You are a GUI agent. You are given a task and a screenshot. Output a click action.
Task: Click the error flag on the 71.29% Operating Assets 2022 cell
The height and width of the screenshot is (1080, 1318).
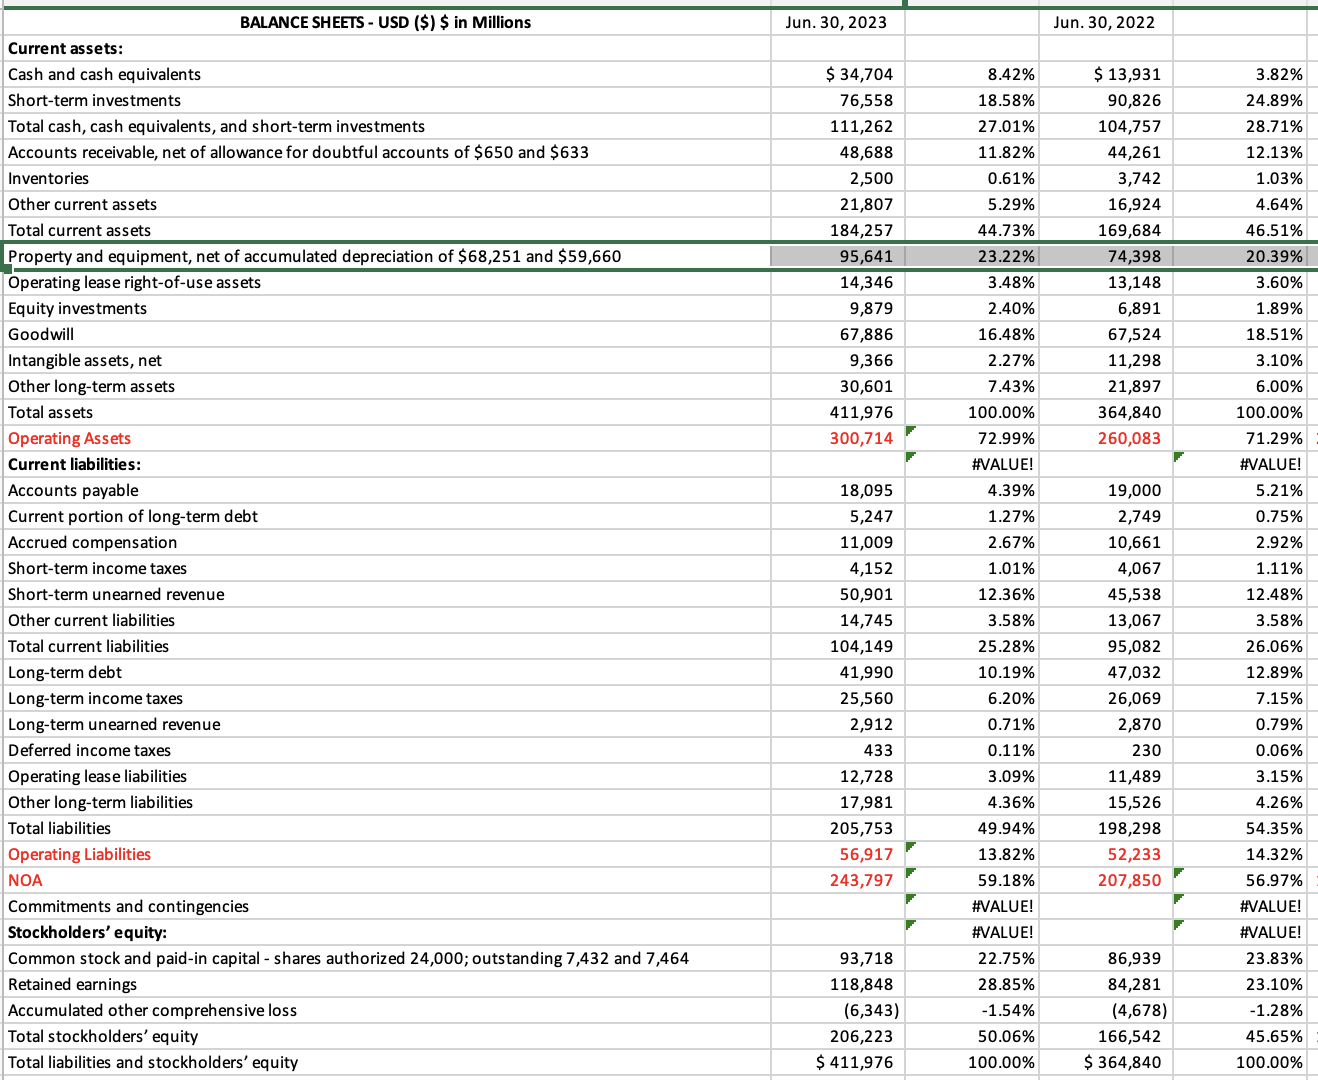click(1177, 433)
